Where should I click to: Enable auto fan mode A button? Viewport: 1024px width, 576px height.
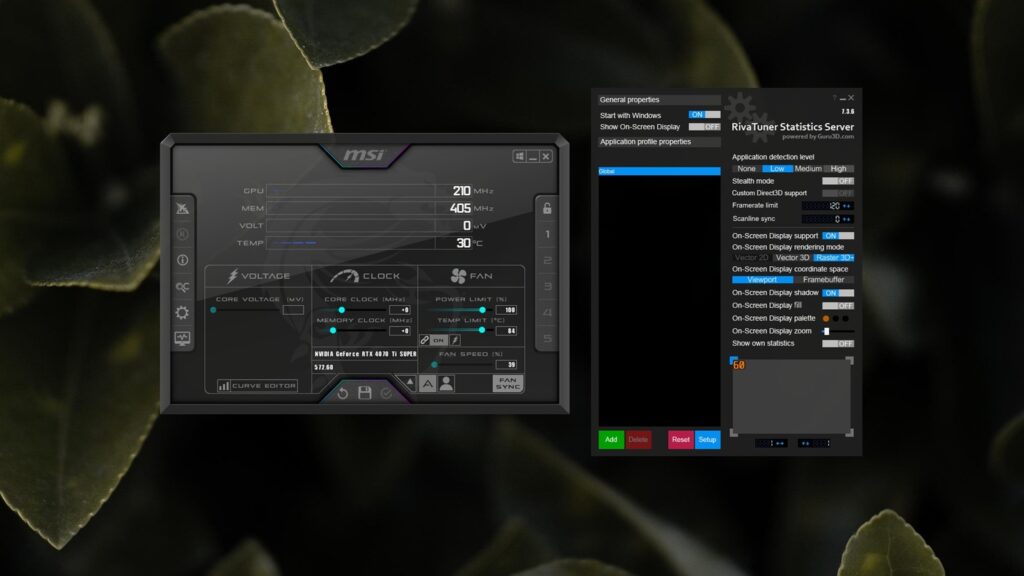point(427,384)
